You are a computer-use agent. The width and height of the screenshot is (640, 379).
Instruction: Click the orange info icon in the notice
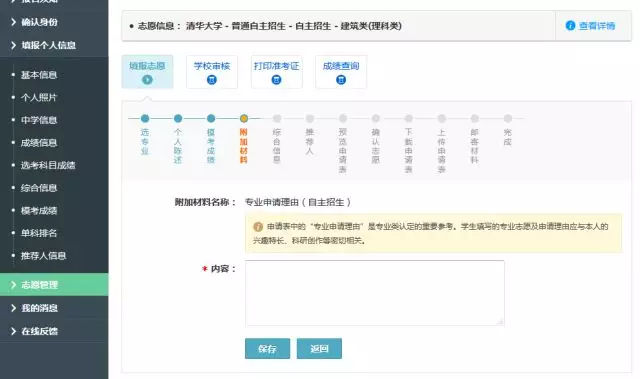point(258,227)
